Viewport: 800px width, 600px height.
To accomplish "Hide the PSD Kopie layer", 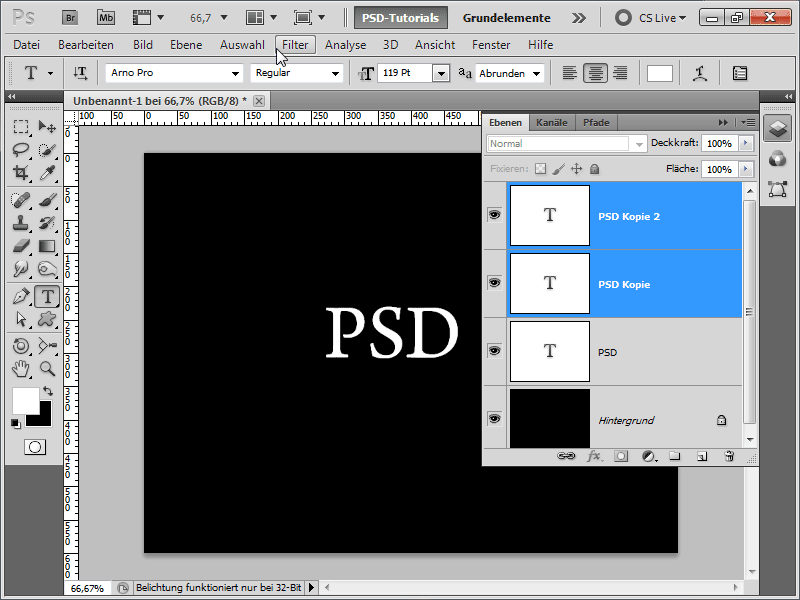I will tap(494, 283).
